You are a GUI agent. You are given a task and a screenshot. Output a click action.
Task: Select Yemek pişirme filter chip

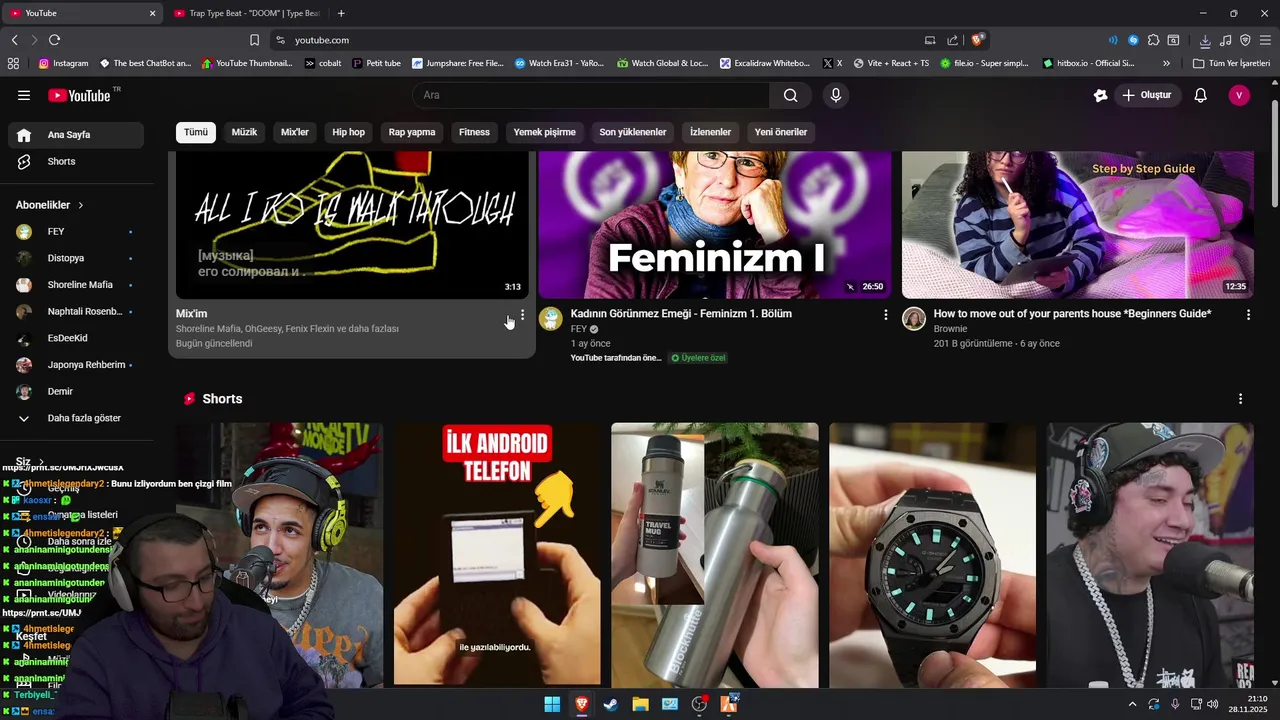(x=545, y=132)
